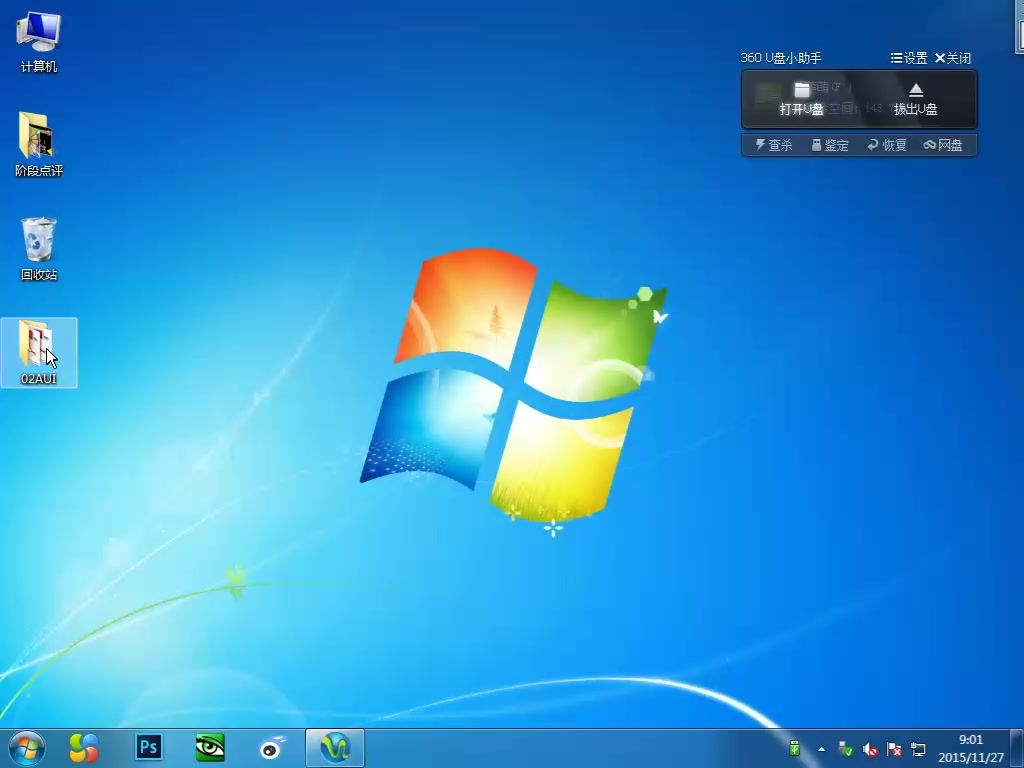This screenshot has width=1024, height=768.
Task: Click 恢复 to recover files
Action: click(887, 145)
